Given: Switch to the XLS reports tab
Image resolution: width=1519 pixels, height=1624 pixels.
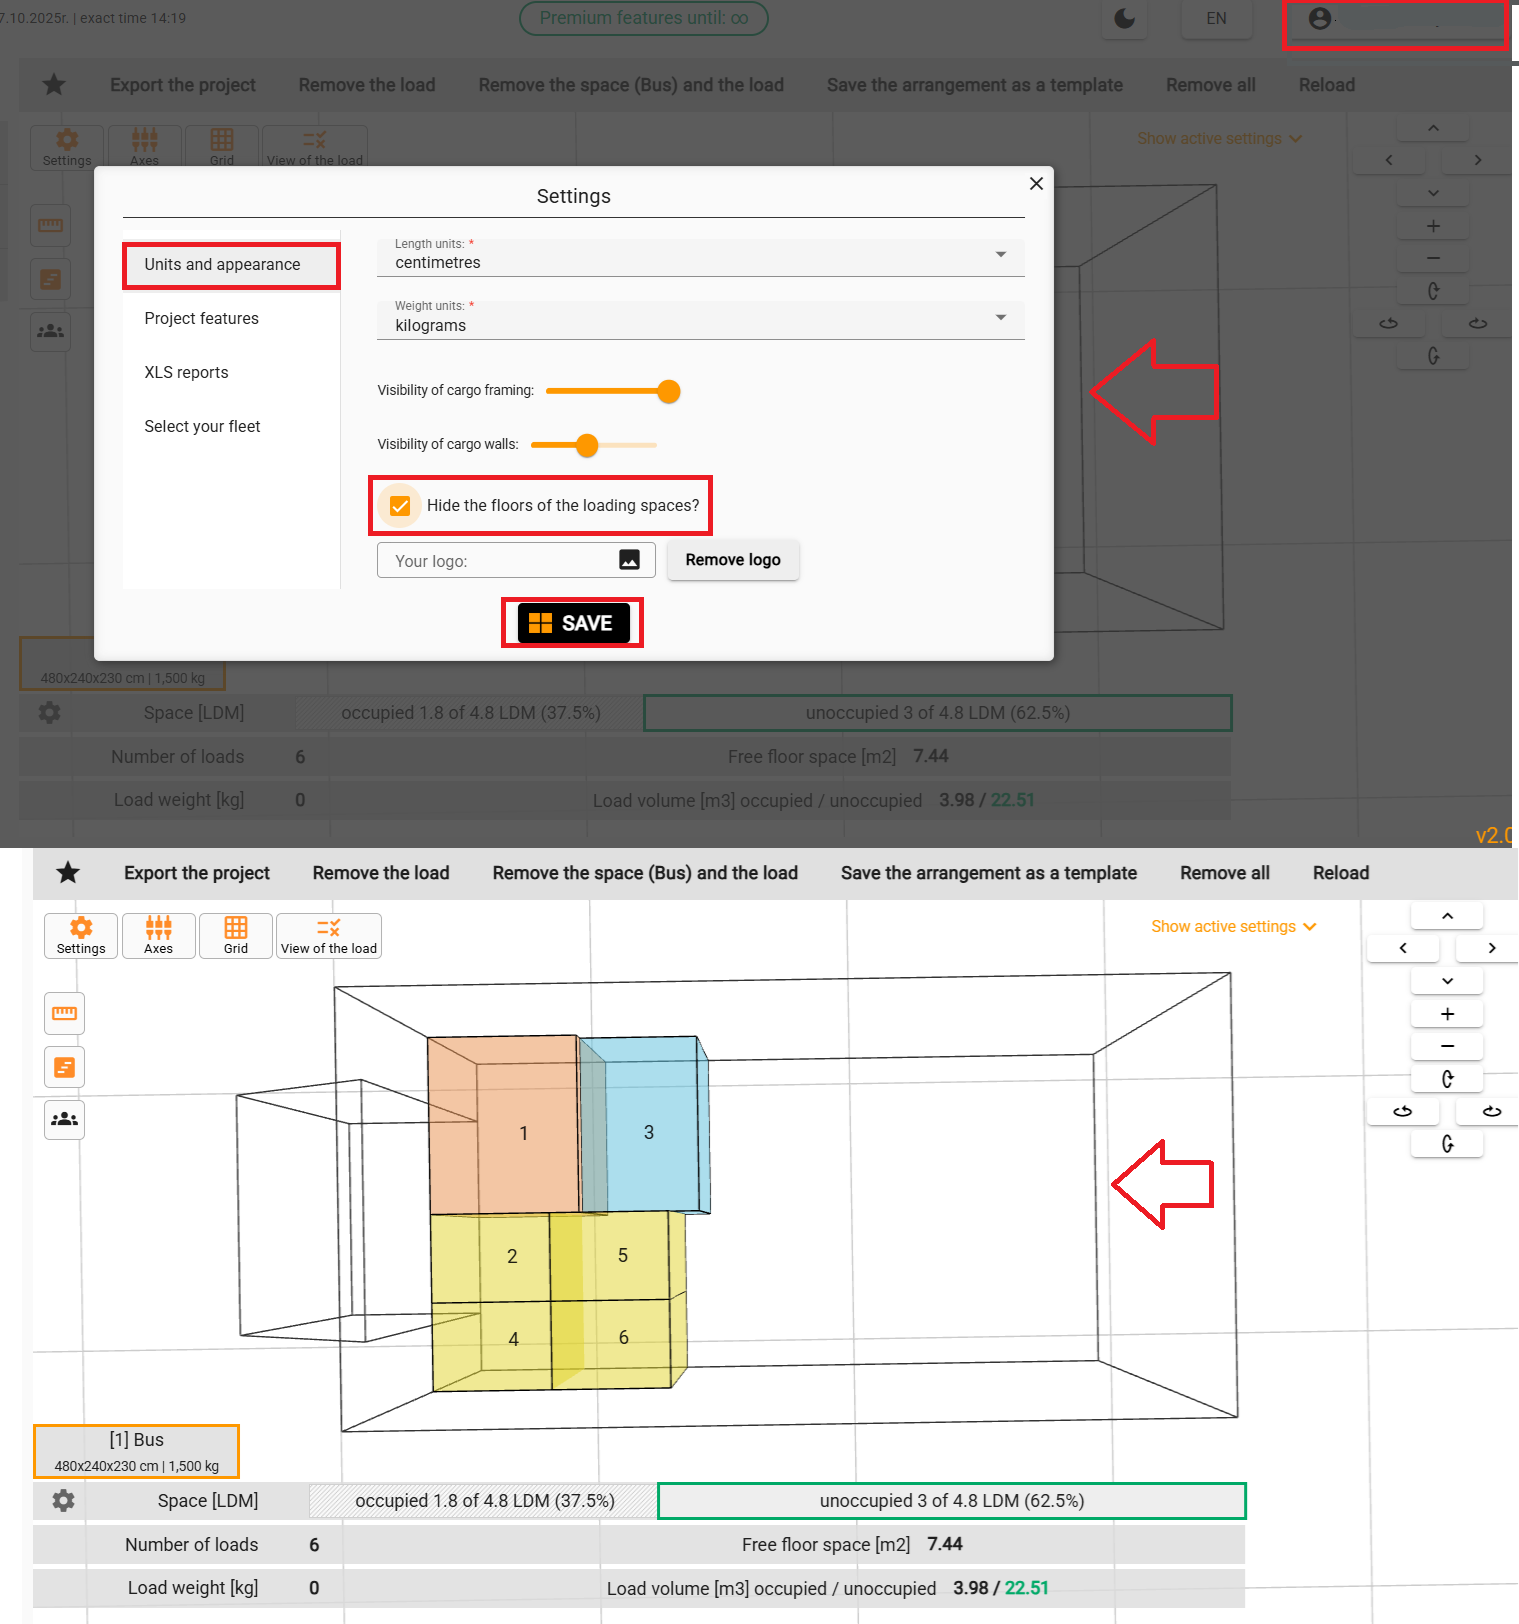Looking at the screenshot, I should click(x=186, y=373).
